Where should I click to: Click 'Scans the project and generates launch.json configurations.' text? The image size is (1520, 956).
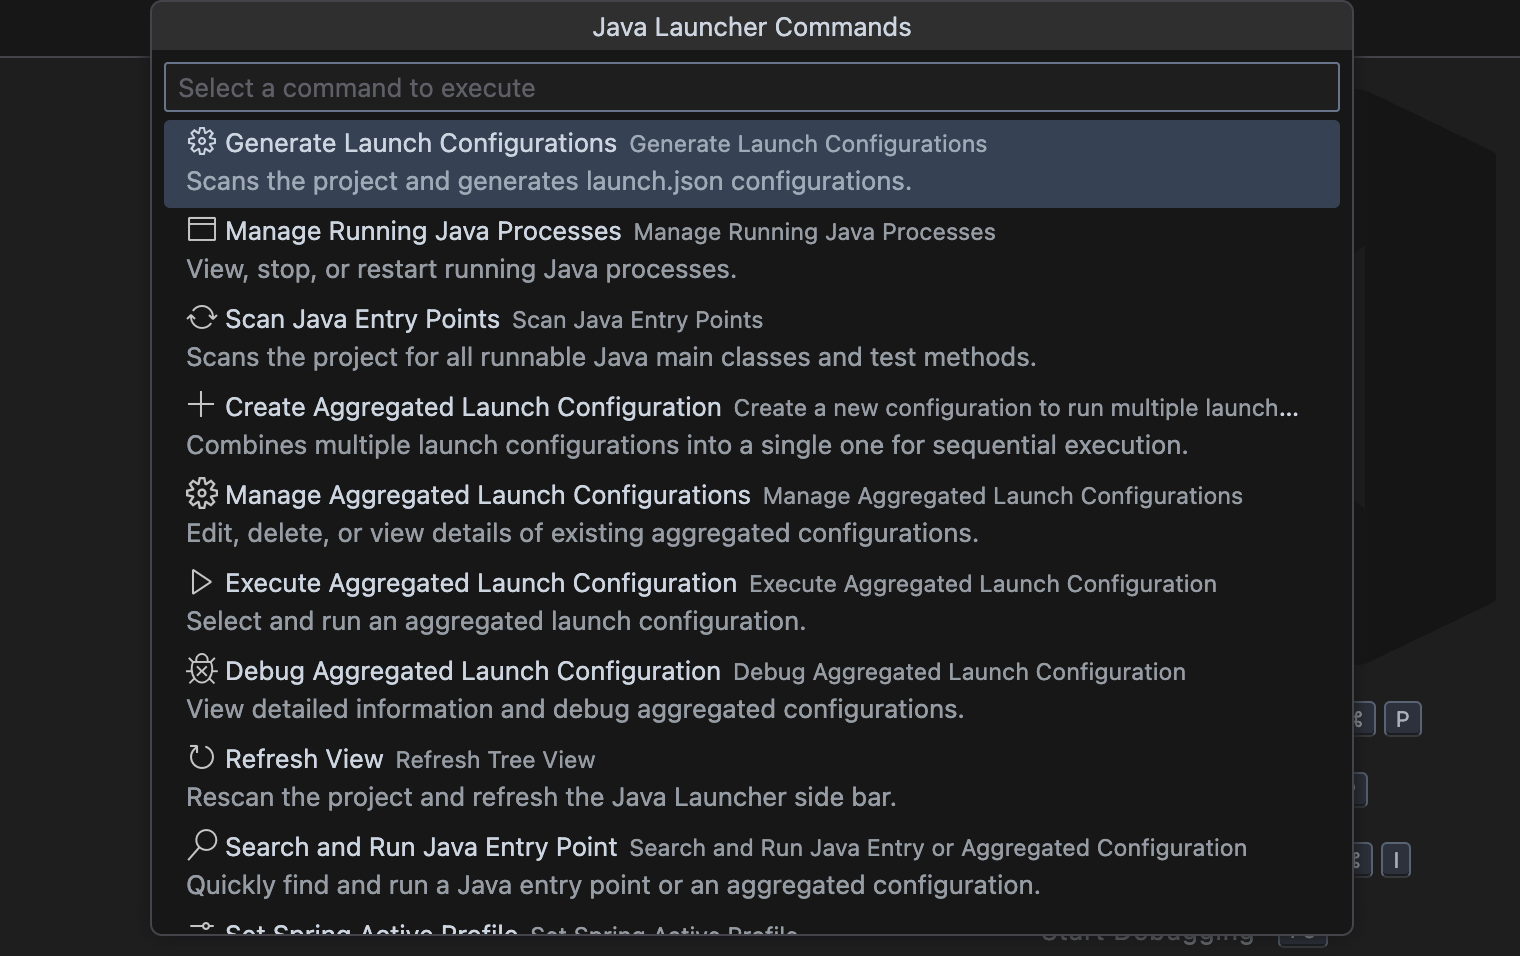point(549,181)
